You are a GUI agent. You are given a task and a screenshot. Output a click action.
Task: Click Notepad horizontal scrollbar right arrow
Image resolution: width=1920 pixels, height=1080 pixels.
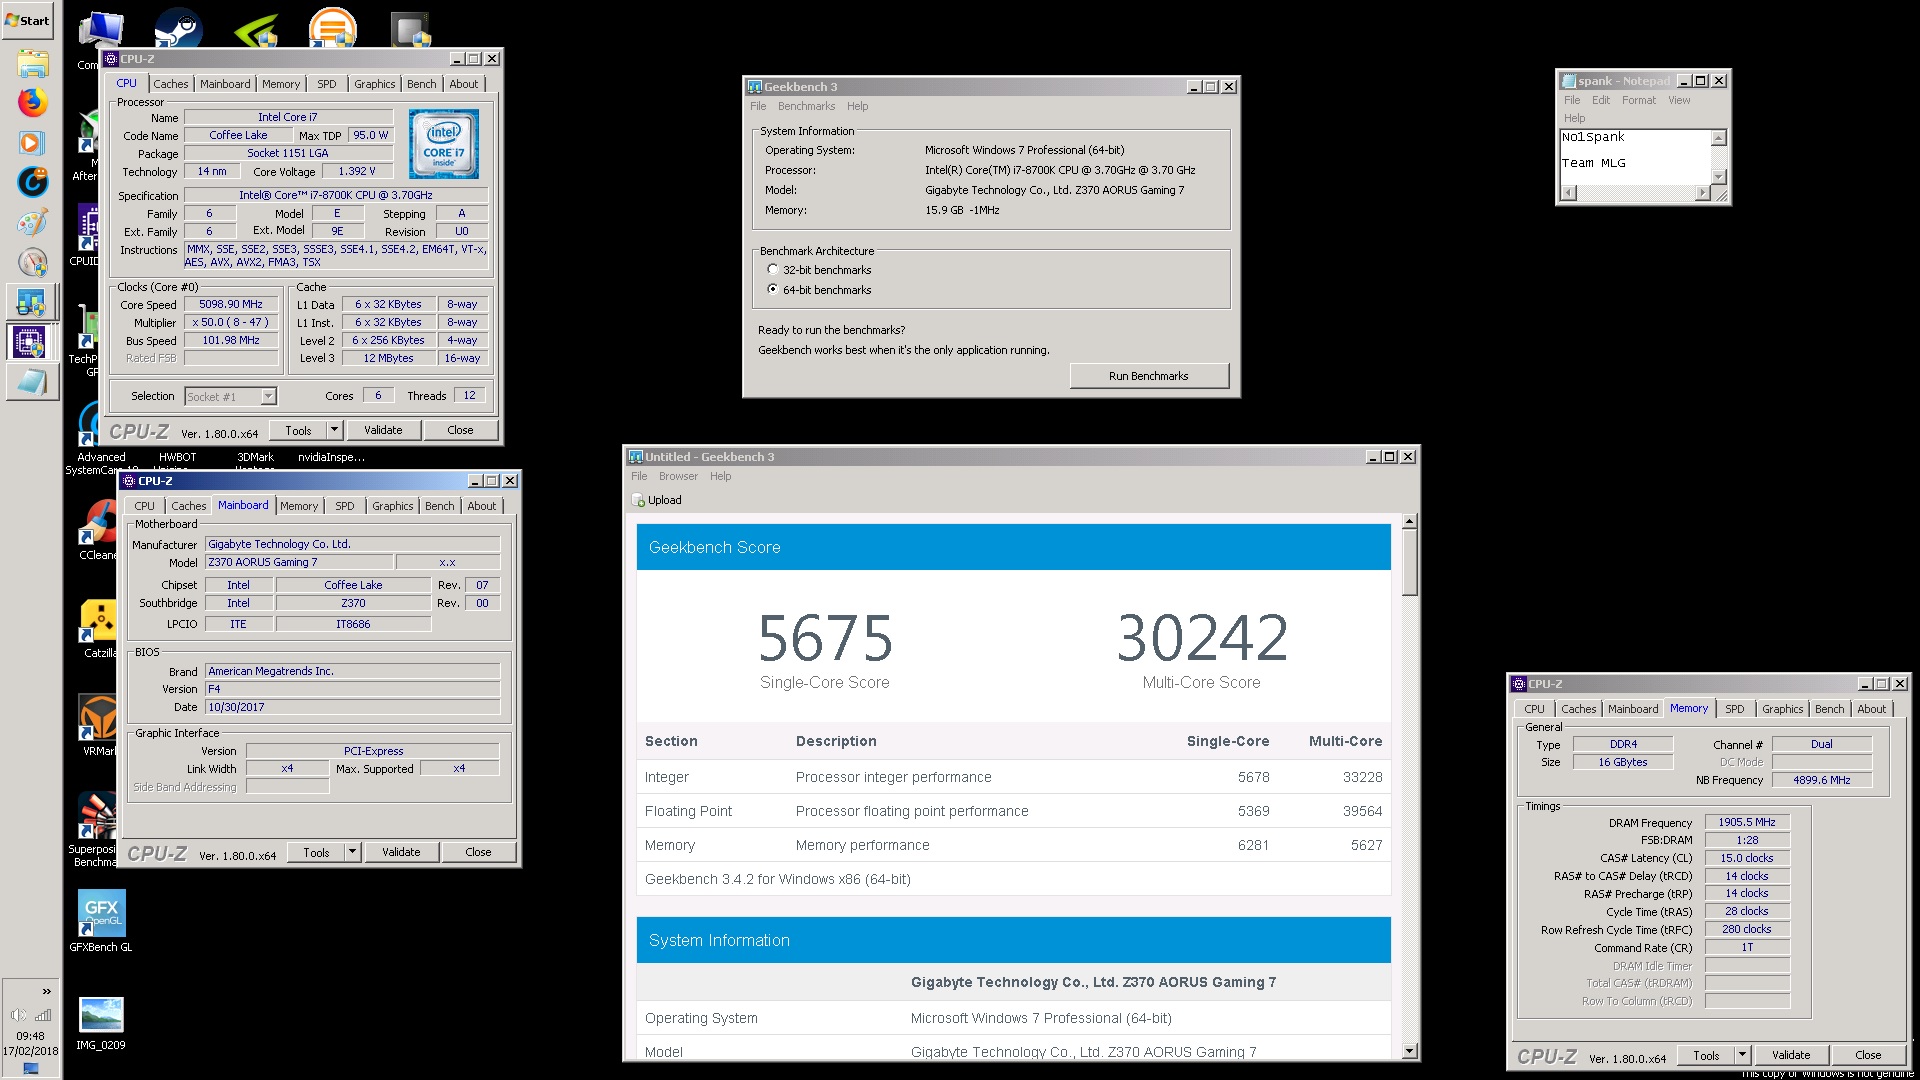(x=1703, y=193)
